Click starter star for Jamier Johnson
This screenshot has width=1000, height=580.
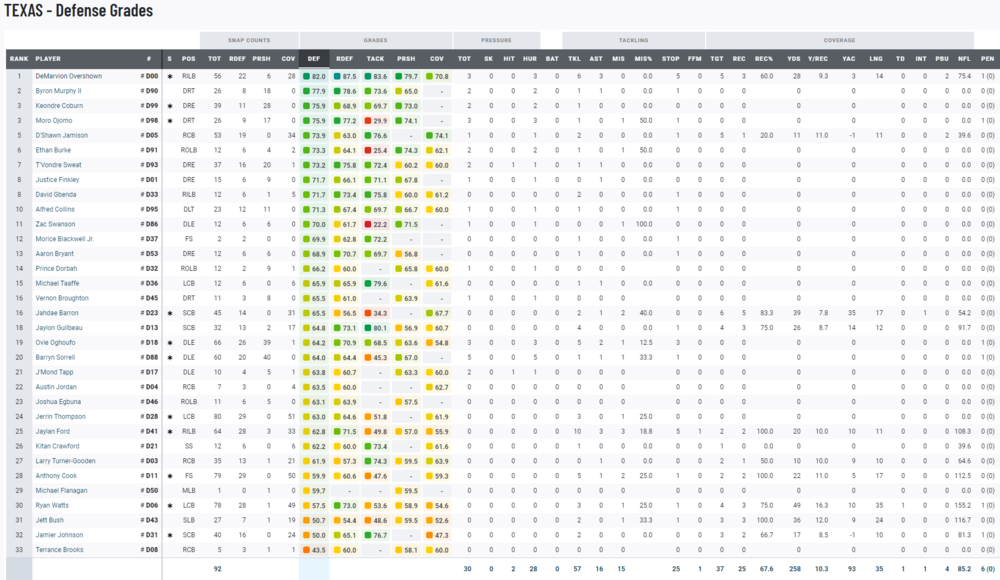point(170,535)
